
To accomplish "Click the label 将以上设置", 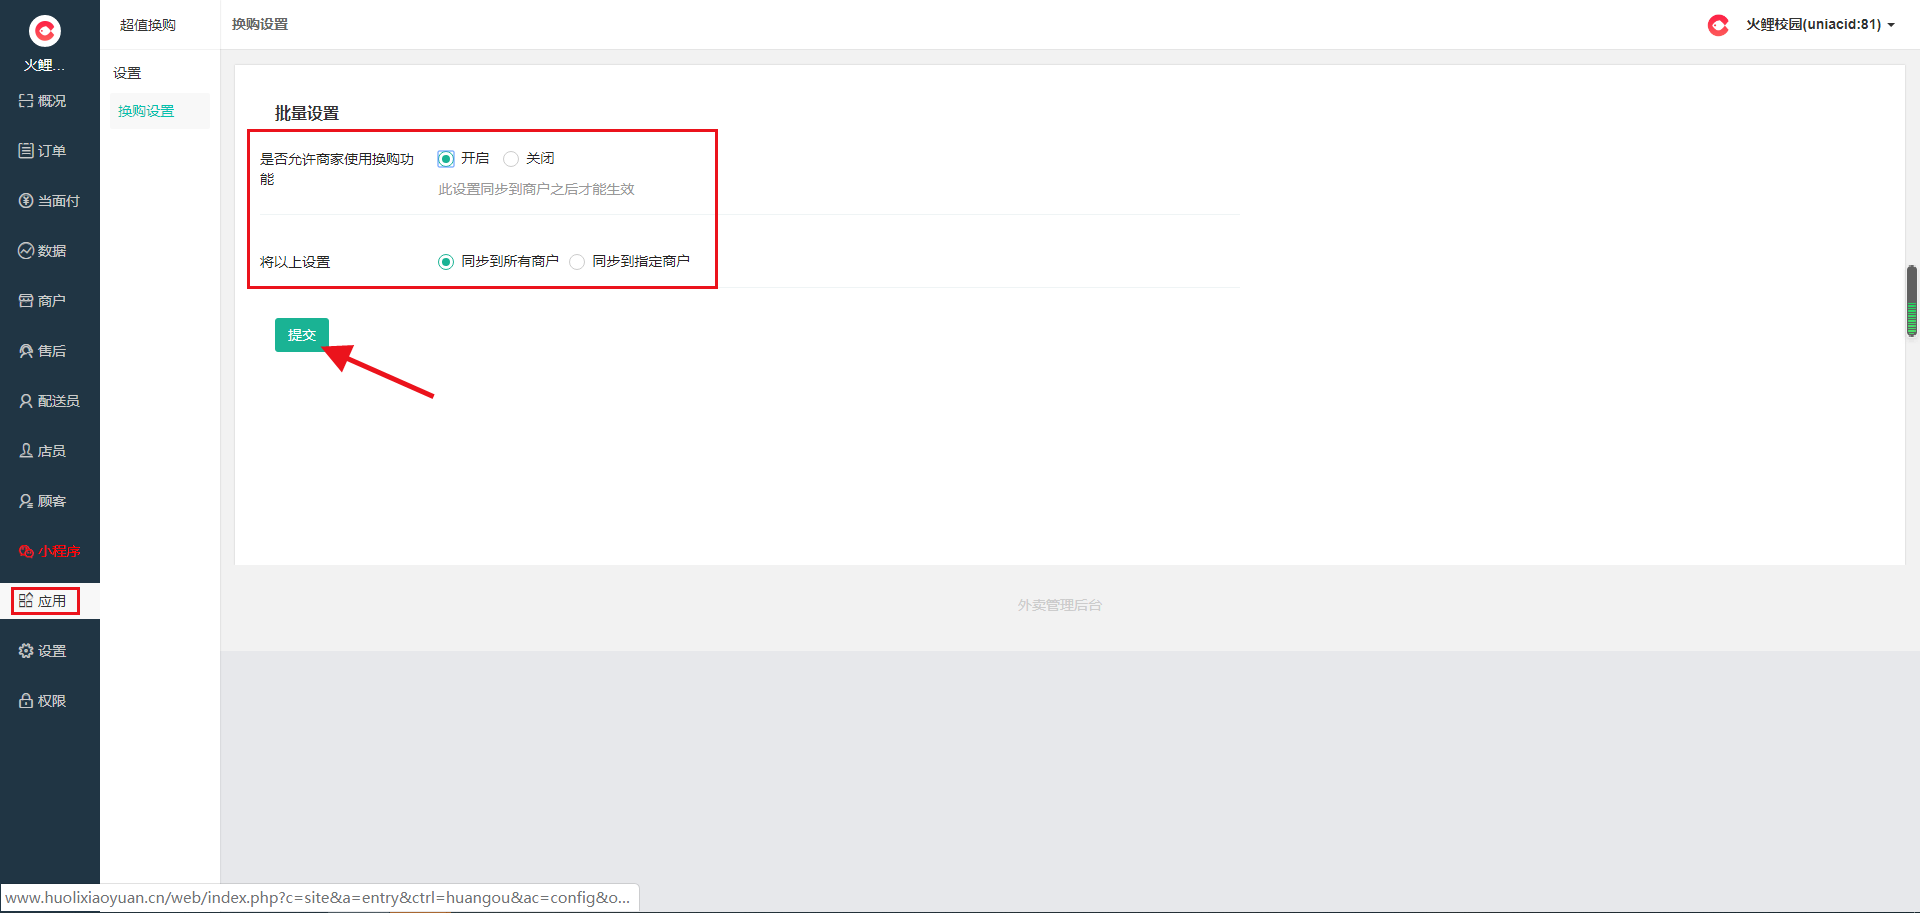I will [295, 262].
